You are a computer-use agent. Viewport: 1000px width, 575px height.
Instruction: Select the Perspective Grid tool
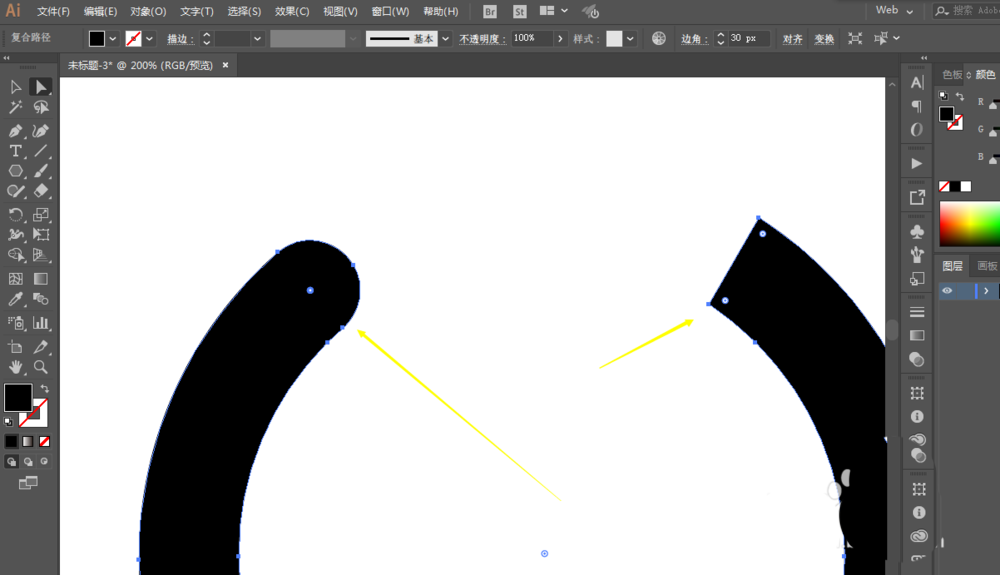click(41, 255)
